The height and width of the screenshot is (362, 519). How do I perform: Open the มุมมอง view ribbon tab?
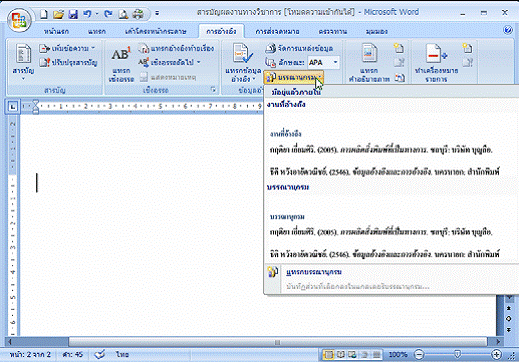(376, 32)
